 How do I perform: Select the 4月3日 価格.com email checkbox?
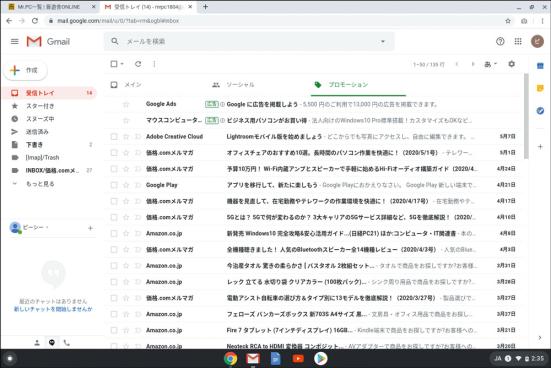pyautogui.click(x=114, y=250)
